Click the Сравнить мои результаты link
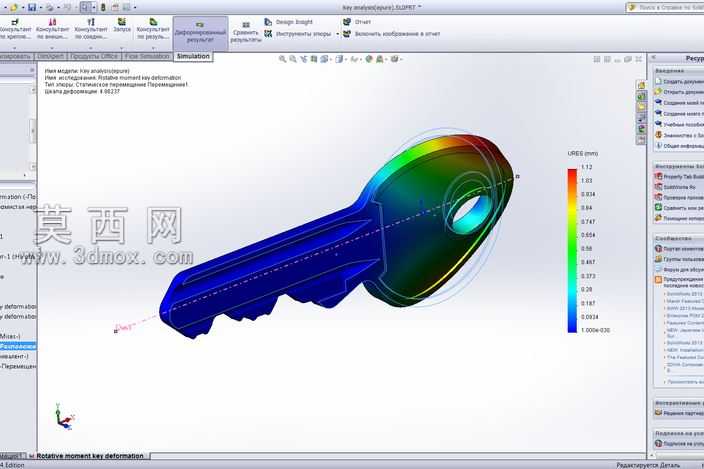Screen dimensions: 704x469 point(679,208)
